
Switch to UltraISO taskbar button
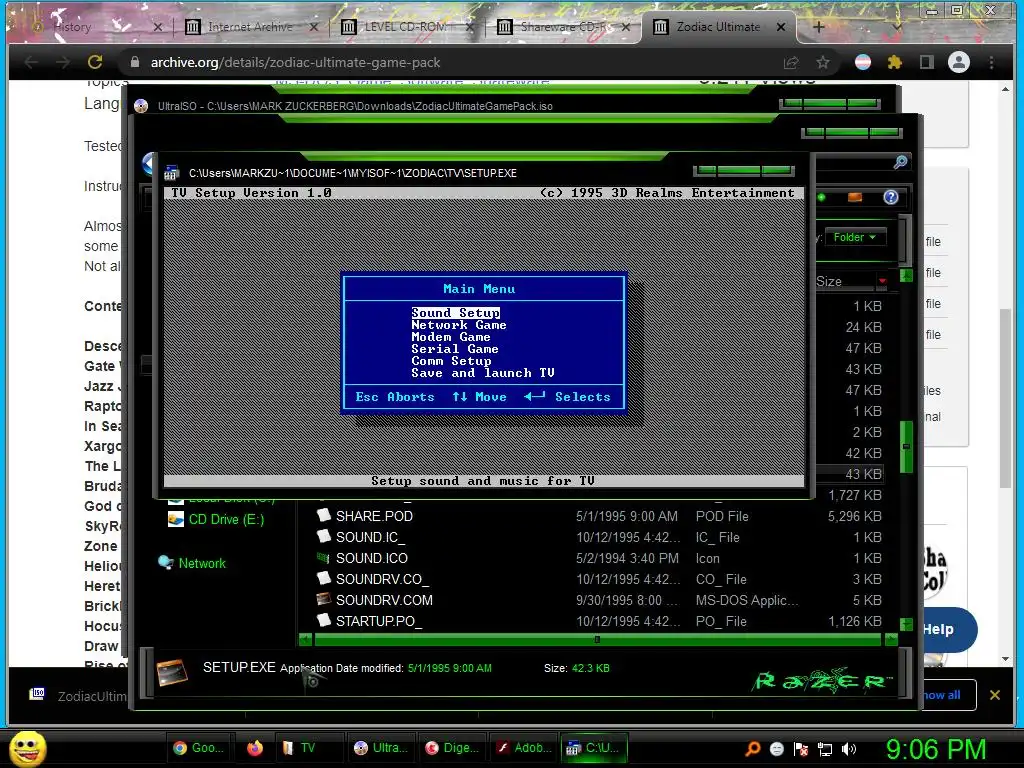(x=381, y=748)
